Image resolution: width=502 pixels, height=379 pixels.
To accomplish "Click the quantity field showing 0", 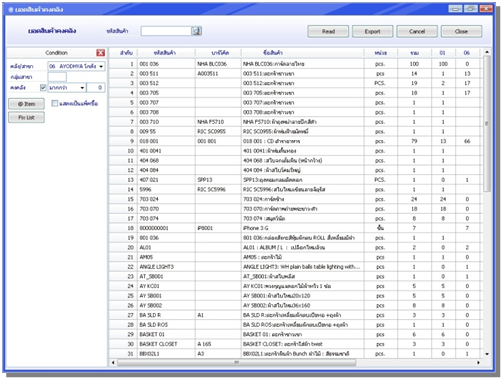I will coord(96,88).
